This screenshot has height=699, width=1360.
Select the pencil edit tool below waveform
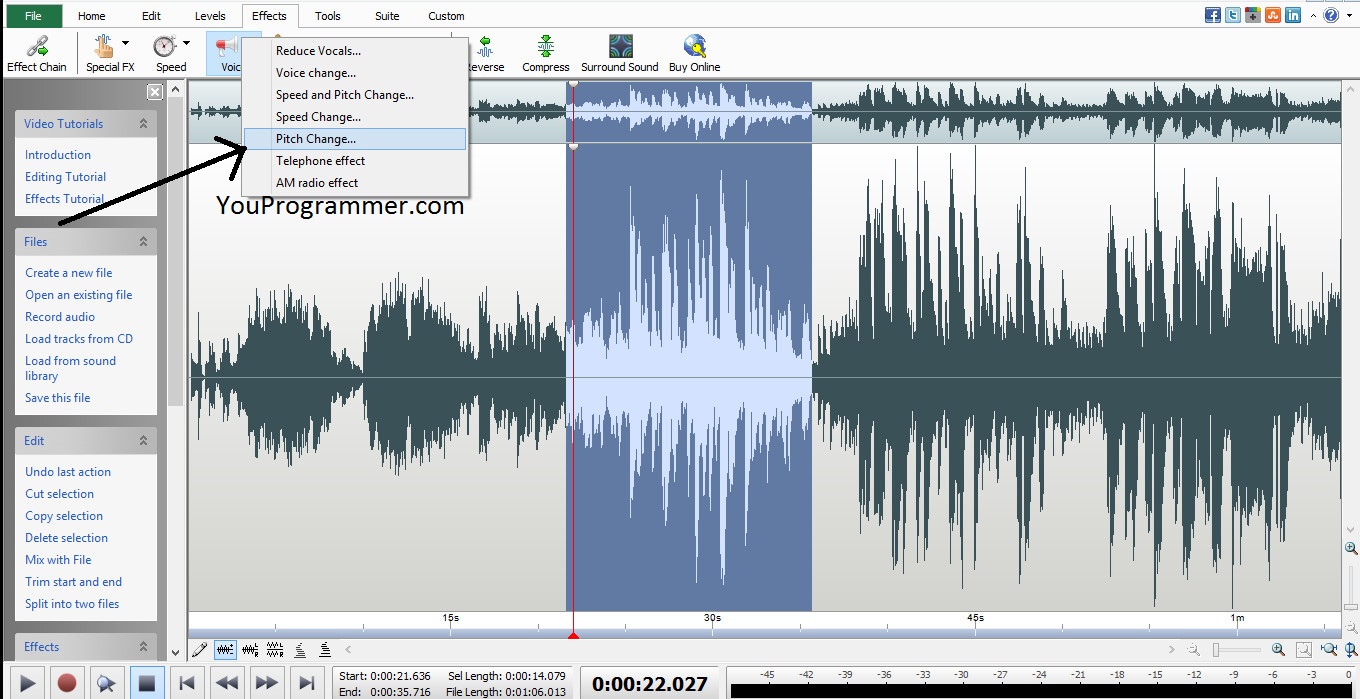[199, 650]
